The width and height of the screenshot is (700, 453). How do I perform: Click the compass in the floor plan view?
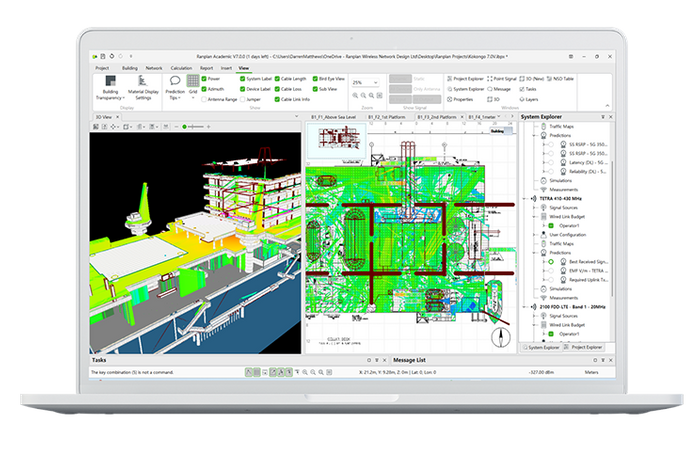click(x=501, y=337)
